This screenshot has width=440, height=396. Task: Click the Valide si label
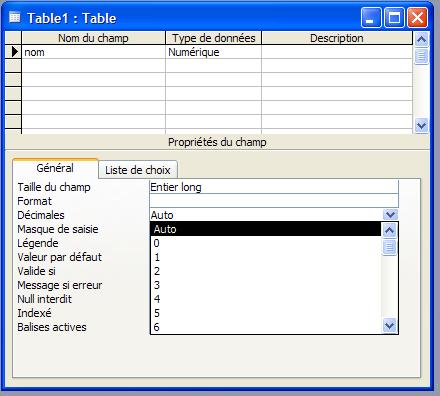[36, 271]
